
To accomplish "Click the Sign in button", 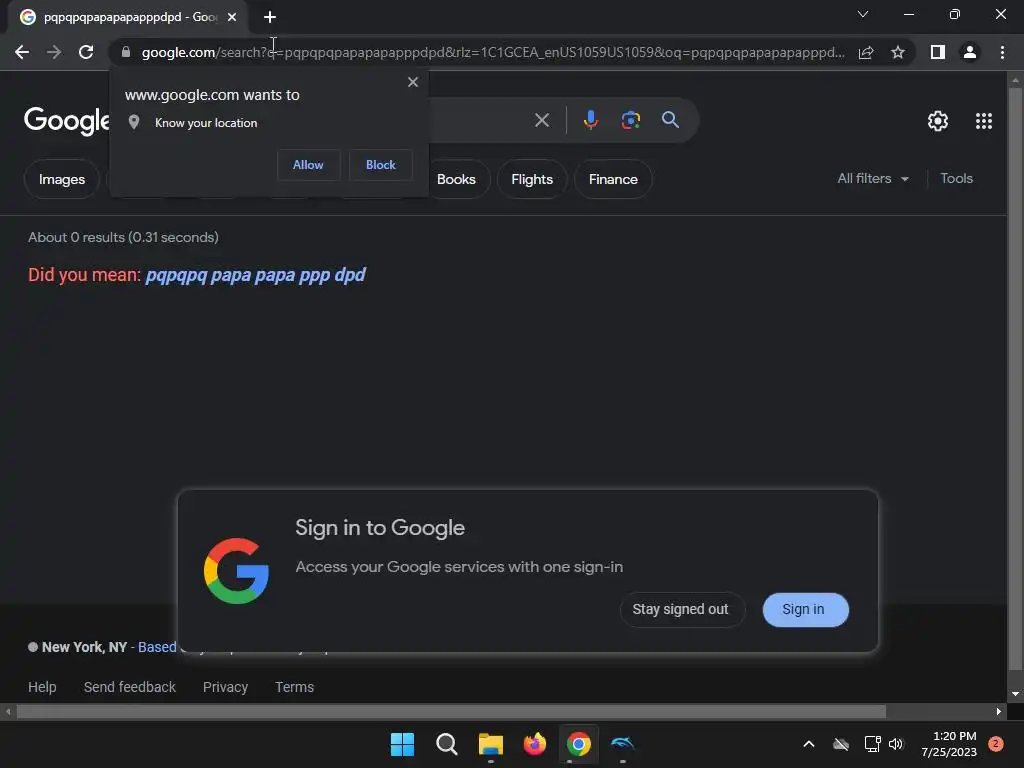I will (805, 609).
